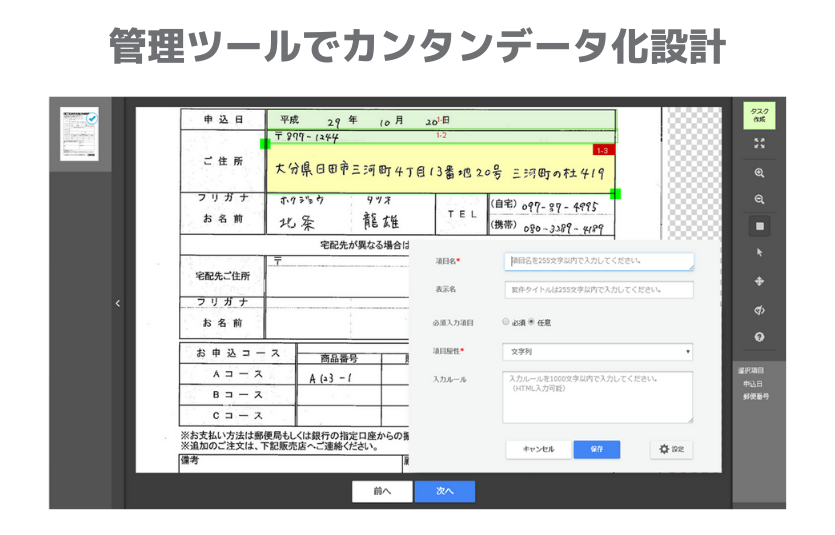This screenshot has width=835, height=535.
Task: Click the green タスク作成 button
Action: 759,114
